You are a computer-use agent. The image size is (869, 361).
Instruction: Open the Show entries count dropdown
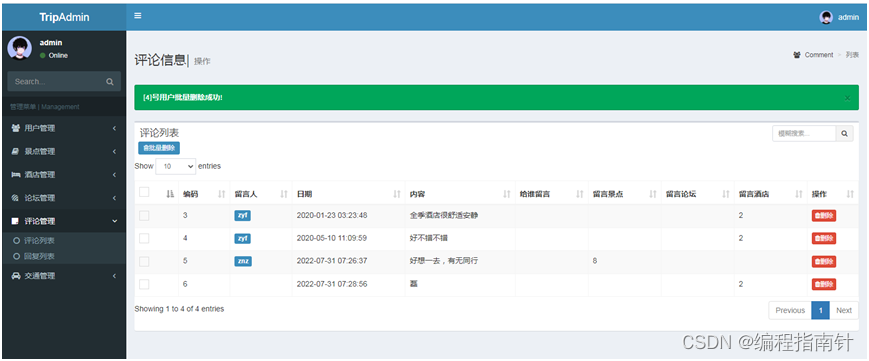pos(176,166)
